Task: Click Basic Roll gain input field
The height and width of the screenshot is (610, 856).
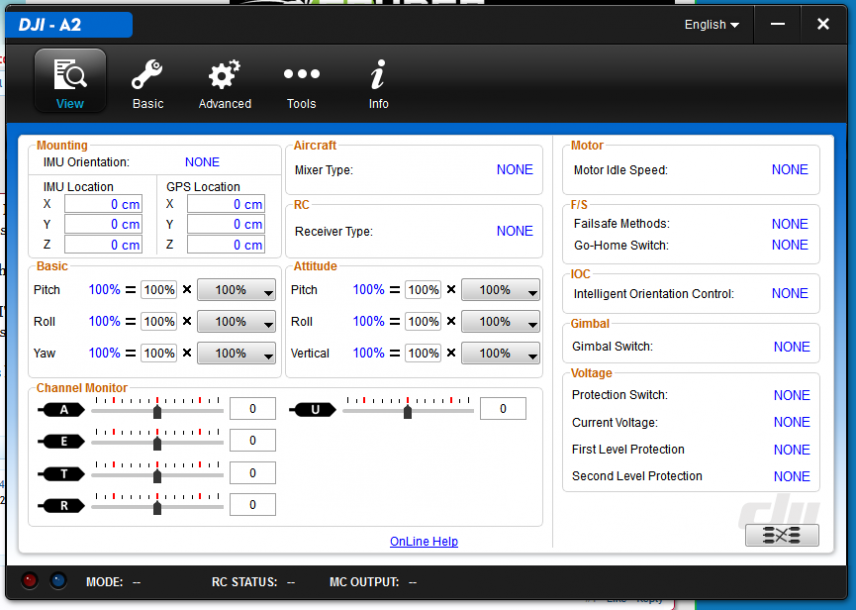Action: (159, 322)
